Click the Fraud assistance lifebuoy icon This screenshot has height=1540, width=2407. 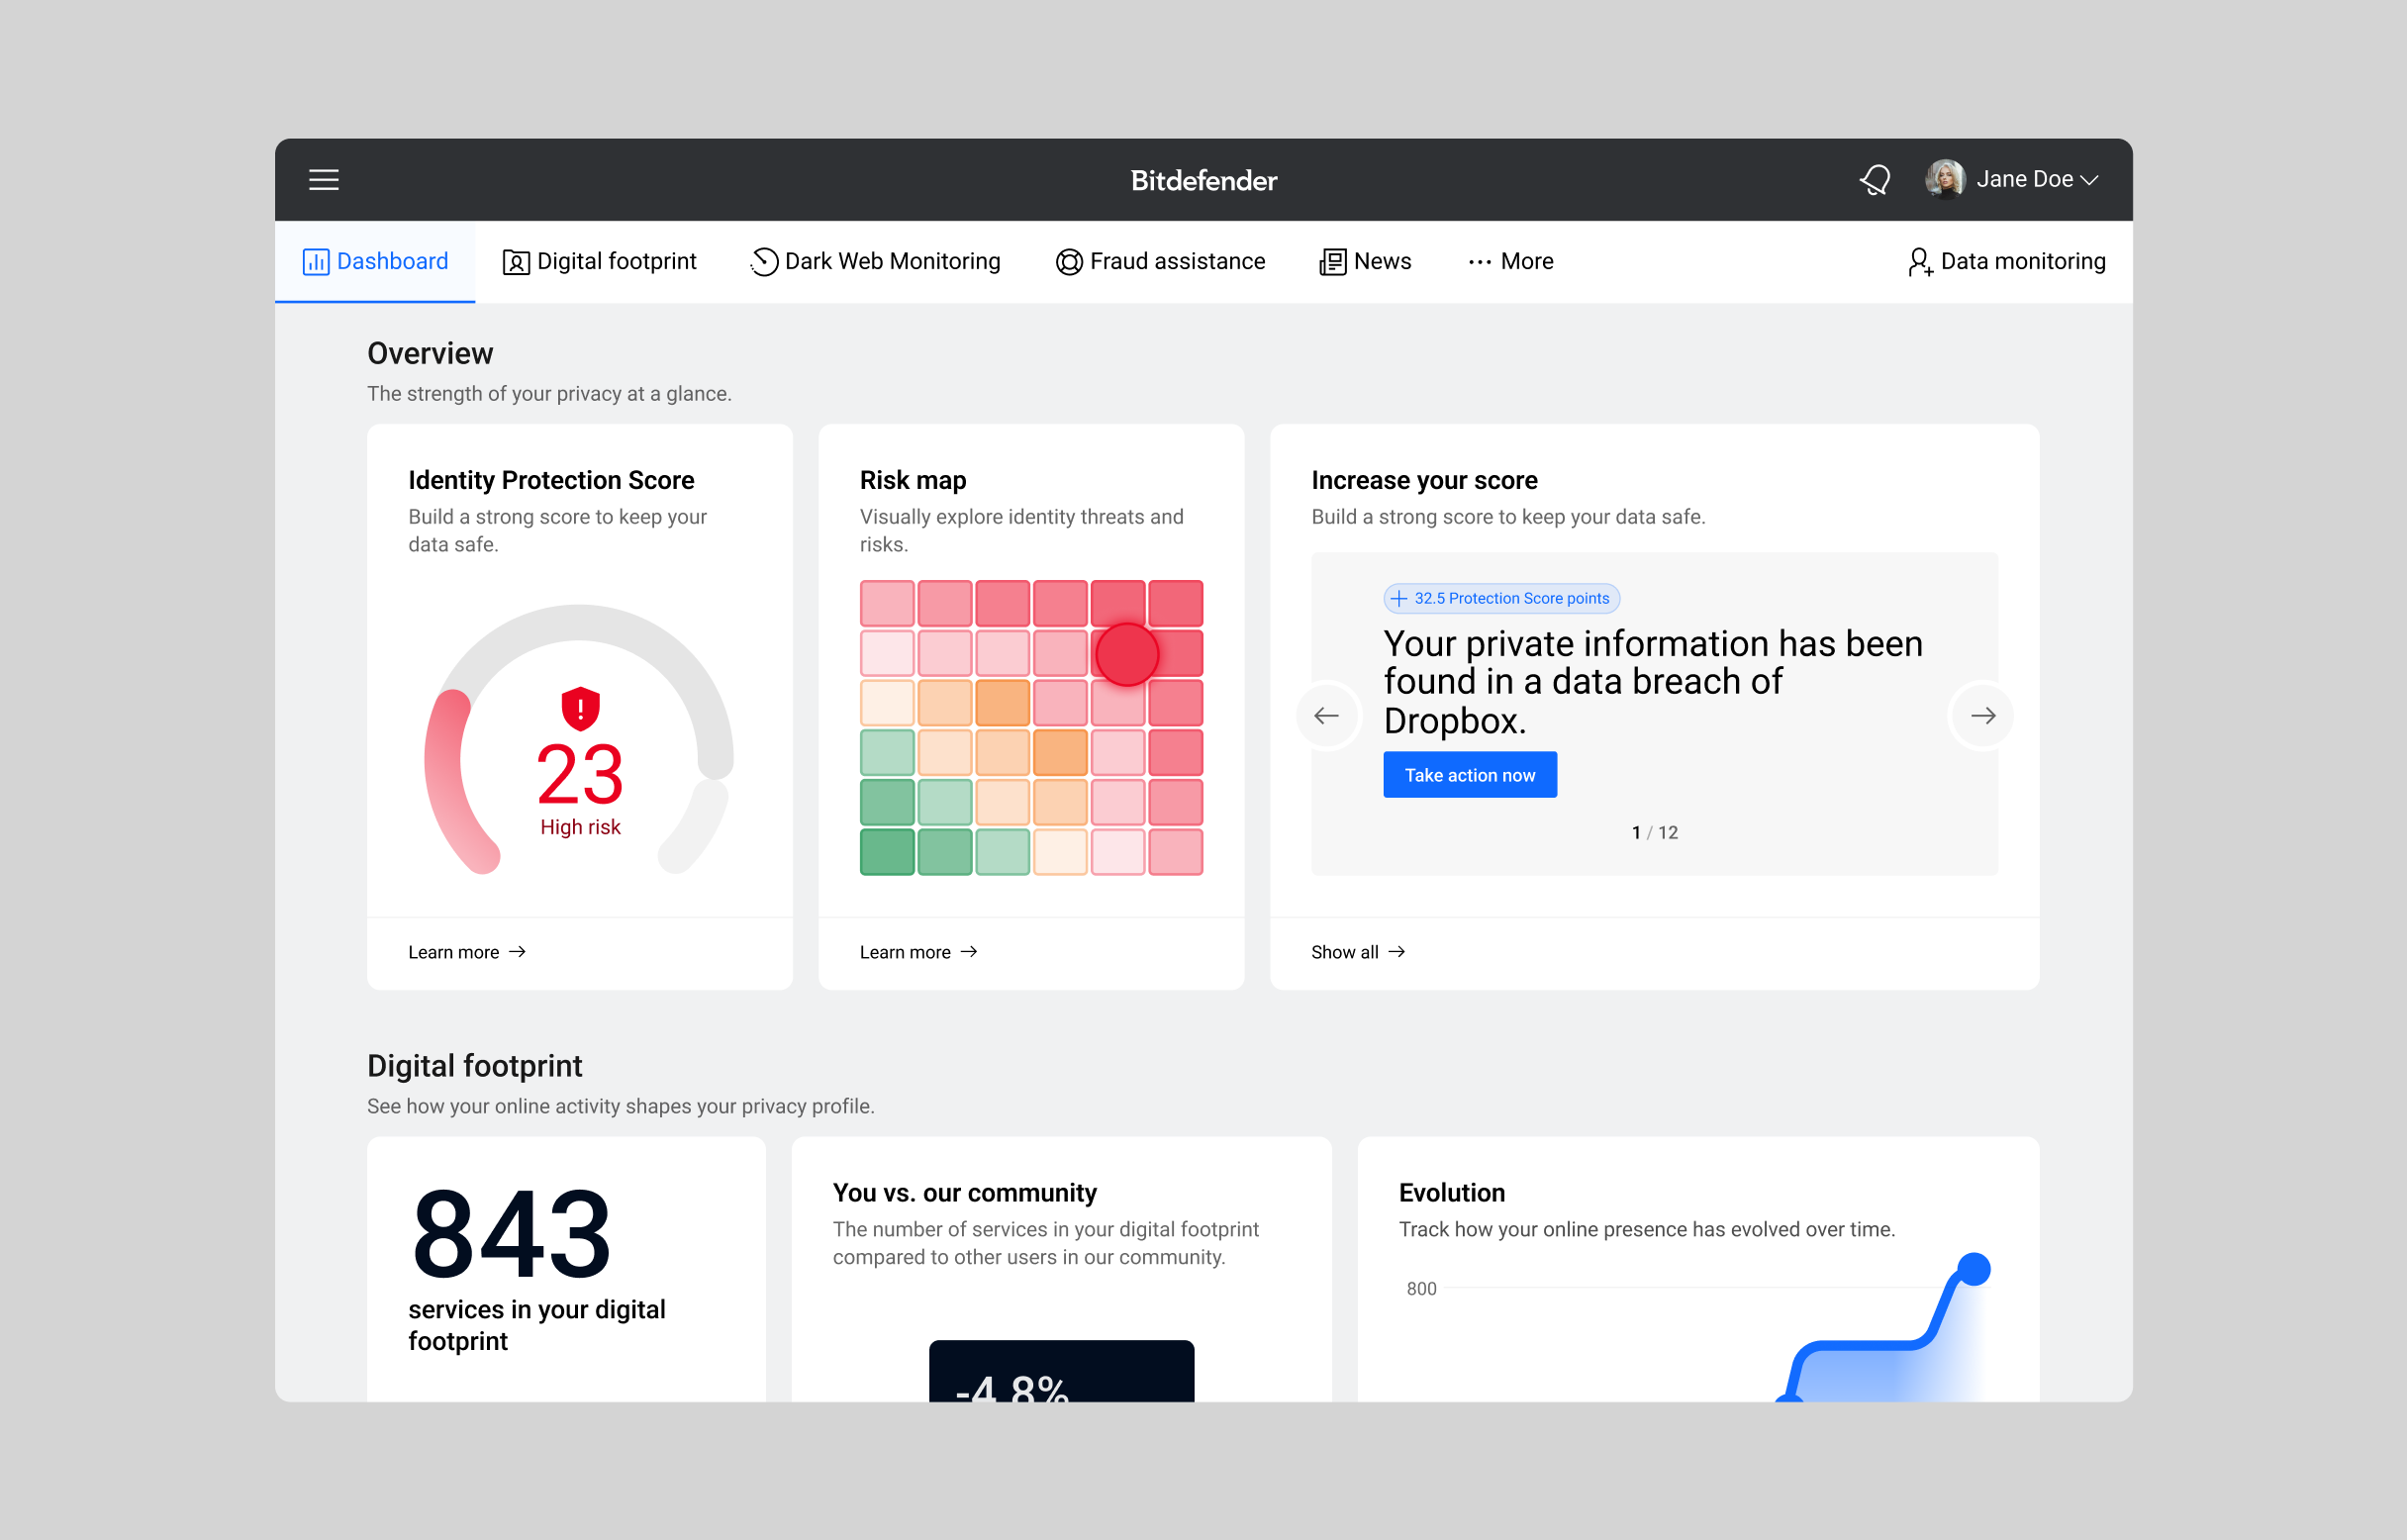point(1069,262)
